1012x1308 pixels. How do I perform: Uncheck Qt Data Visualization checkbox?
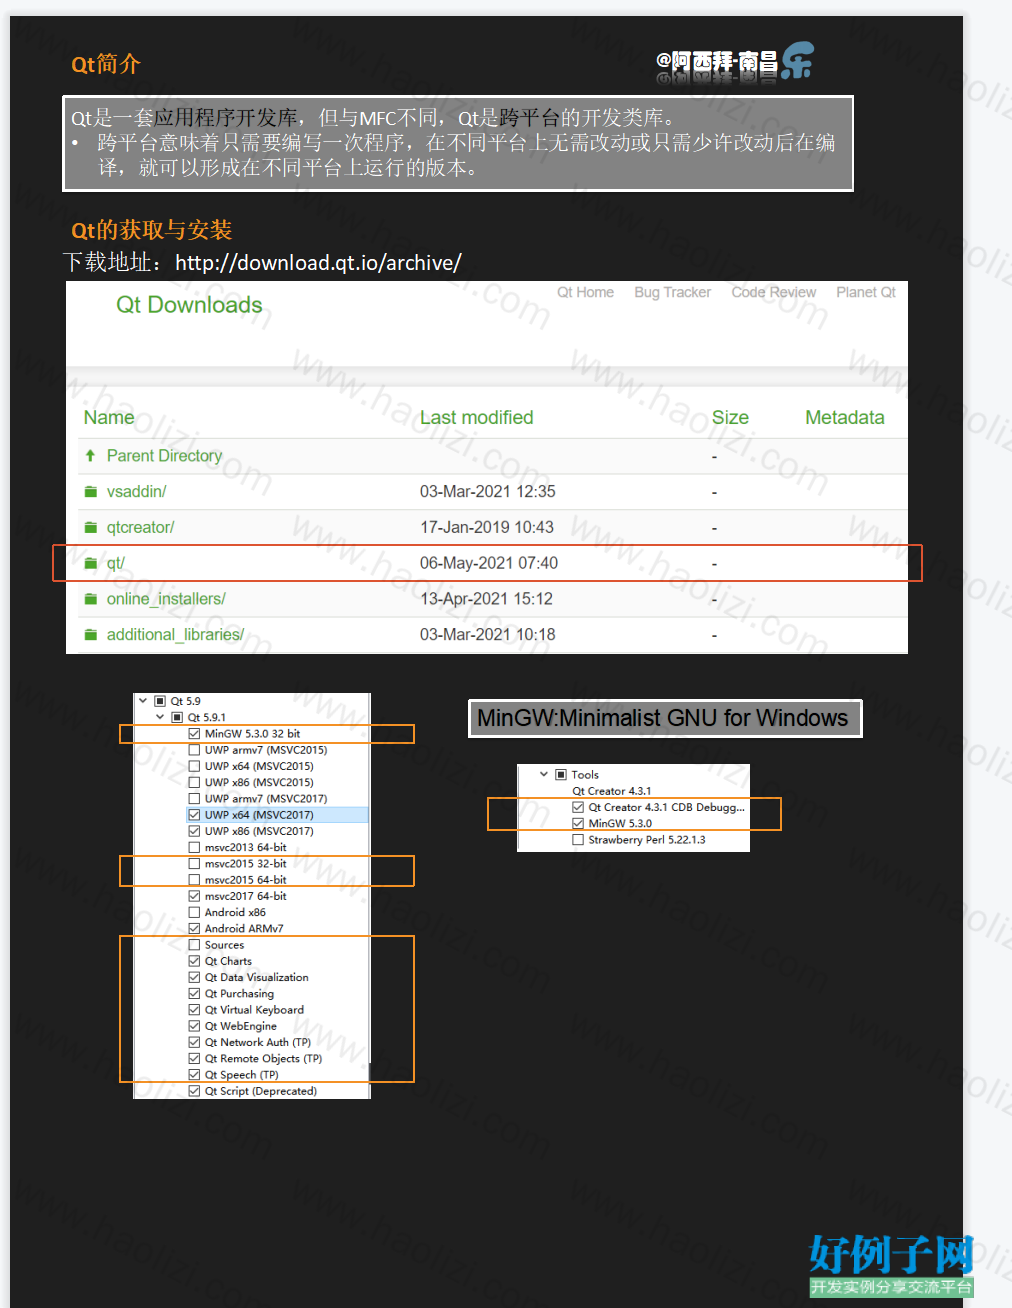point(194,977)
